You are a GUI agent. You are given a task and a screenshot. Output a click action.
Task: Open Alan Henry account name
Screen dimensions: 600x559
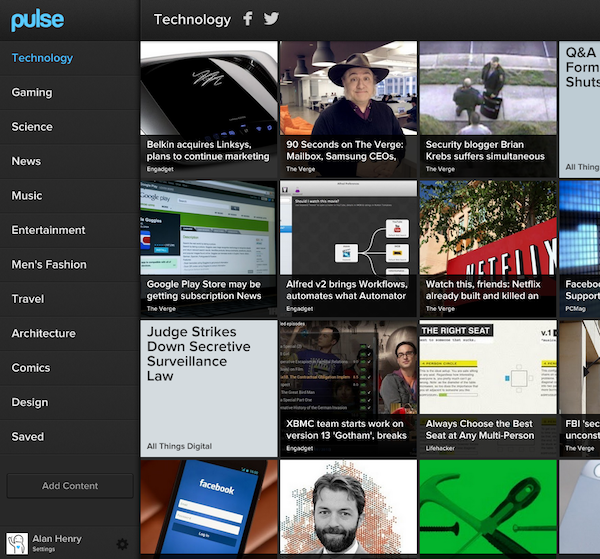click(x=57, y=539)
